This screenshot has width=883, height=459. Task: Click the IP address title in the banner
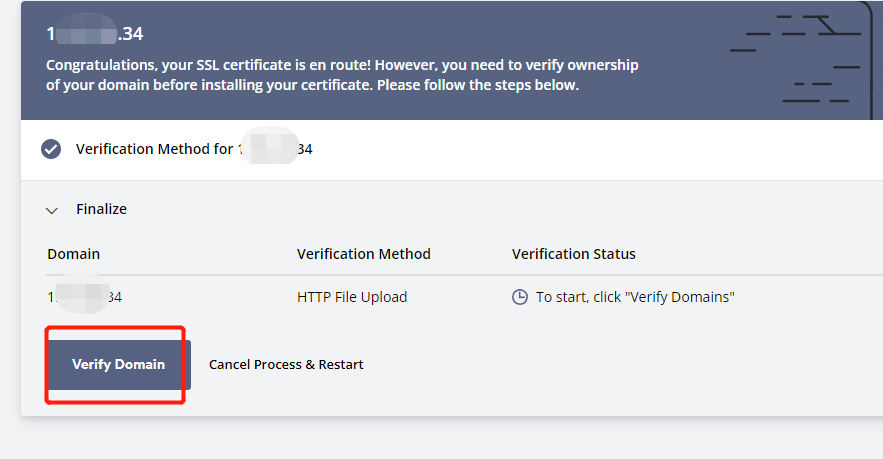95,34
